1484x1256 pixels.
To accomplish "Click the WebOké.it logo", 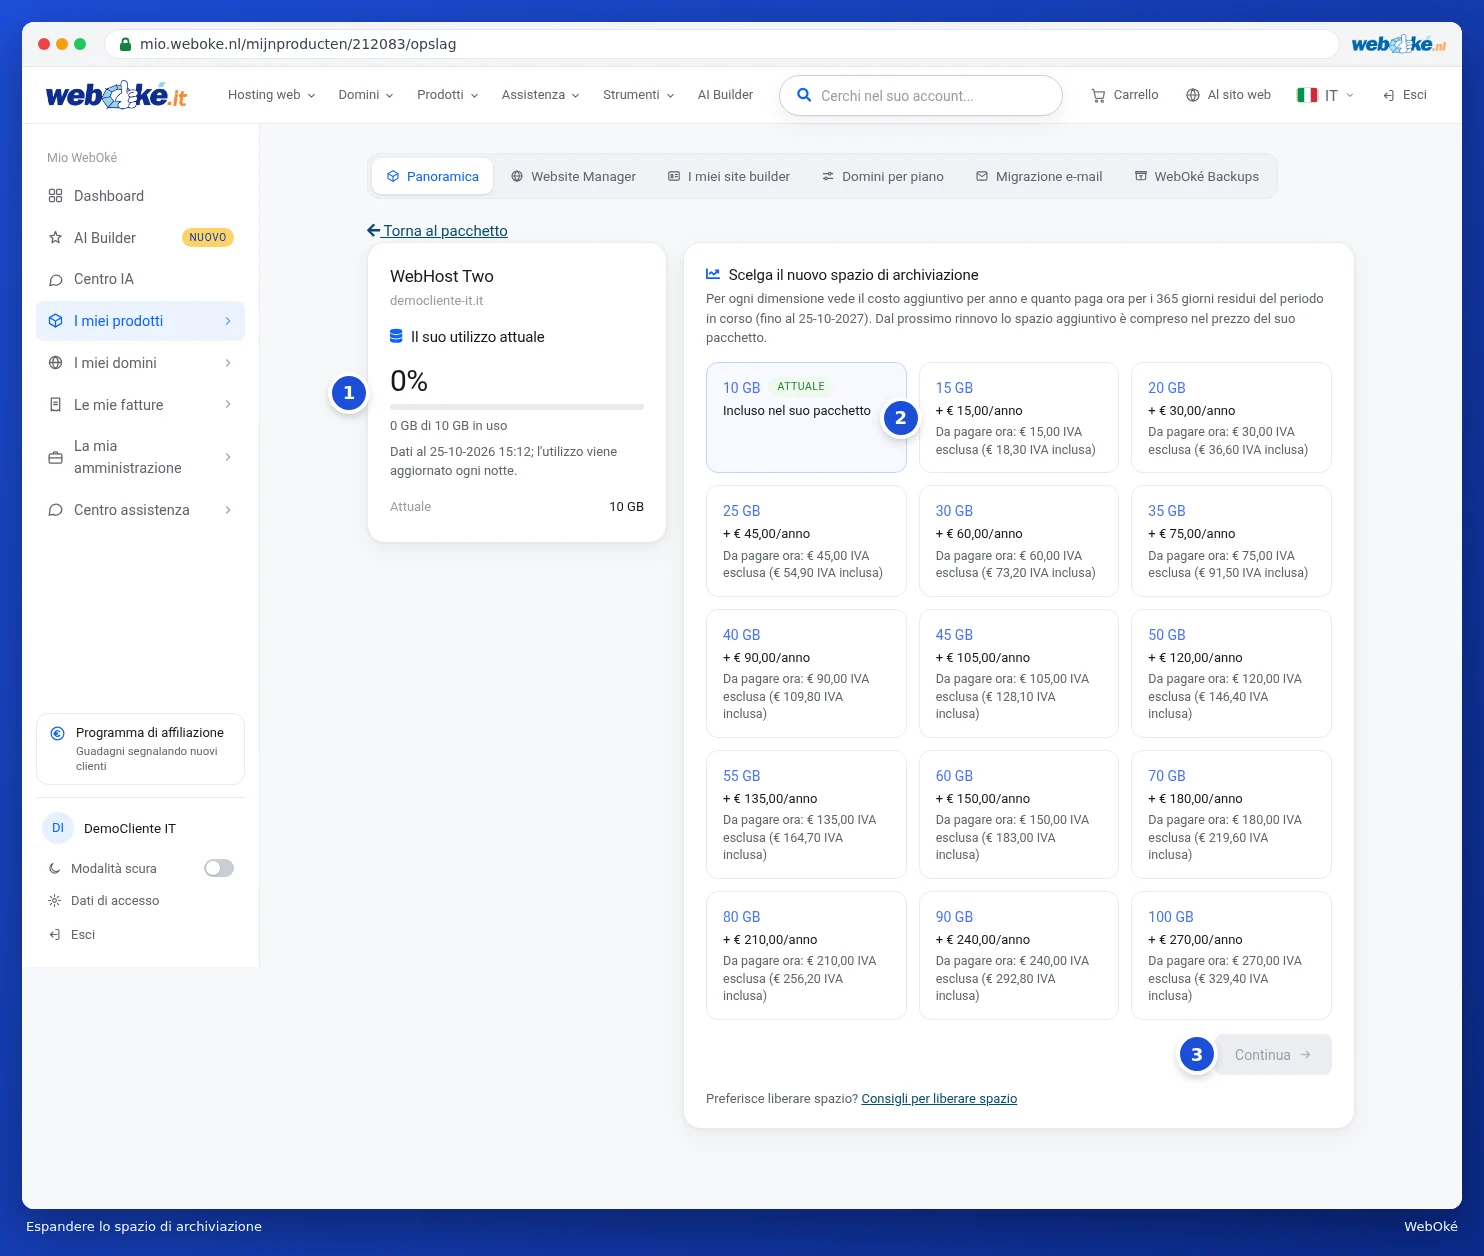I will tap(116, 95).
